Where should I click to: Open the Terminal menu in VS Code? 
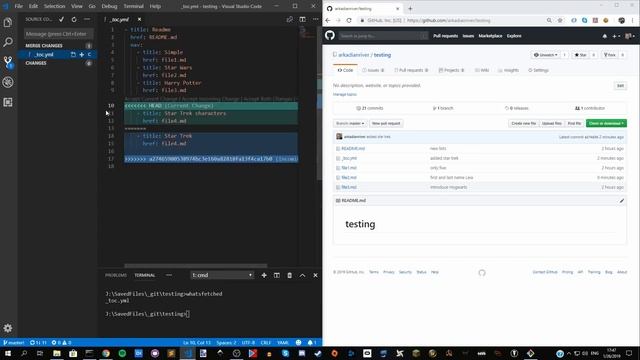(133, 6)
